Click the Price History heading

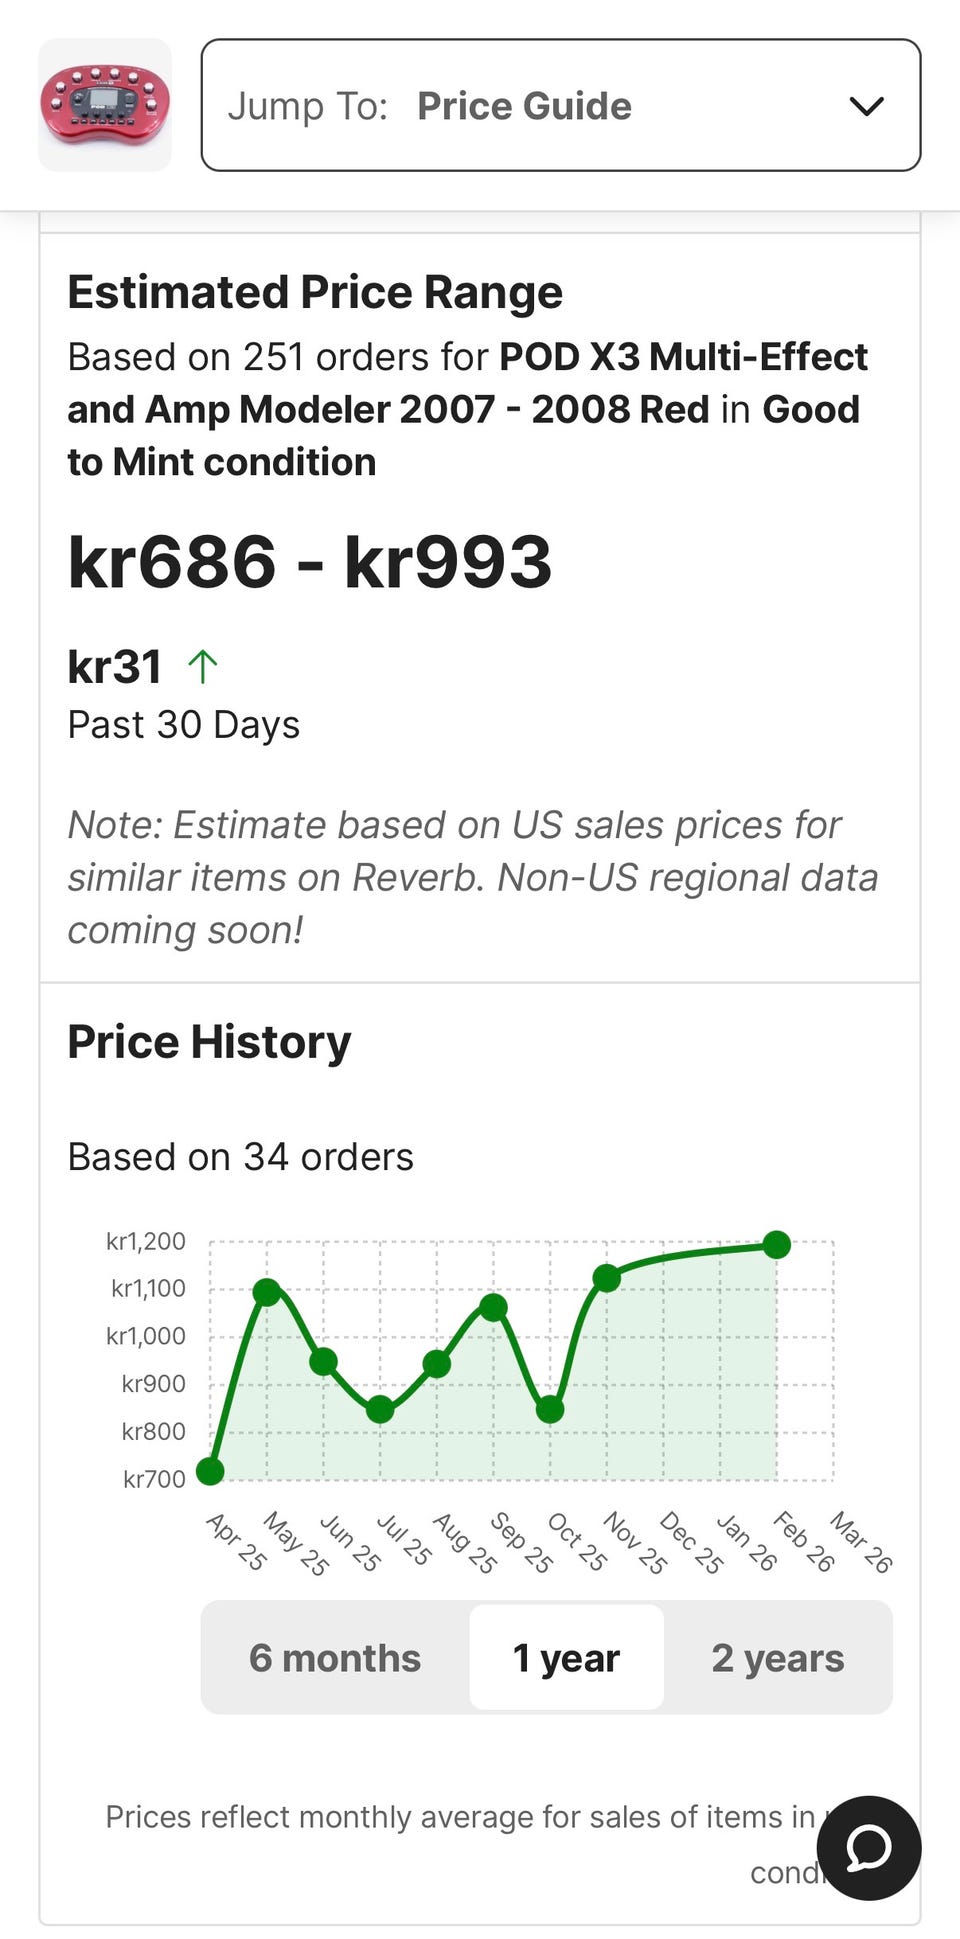209,1041
